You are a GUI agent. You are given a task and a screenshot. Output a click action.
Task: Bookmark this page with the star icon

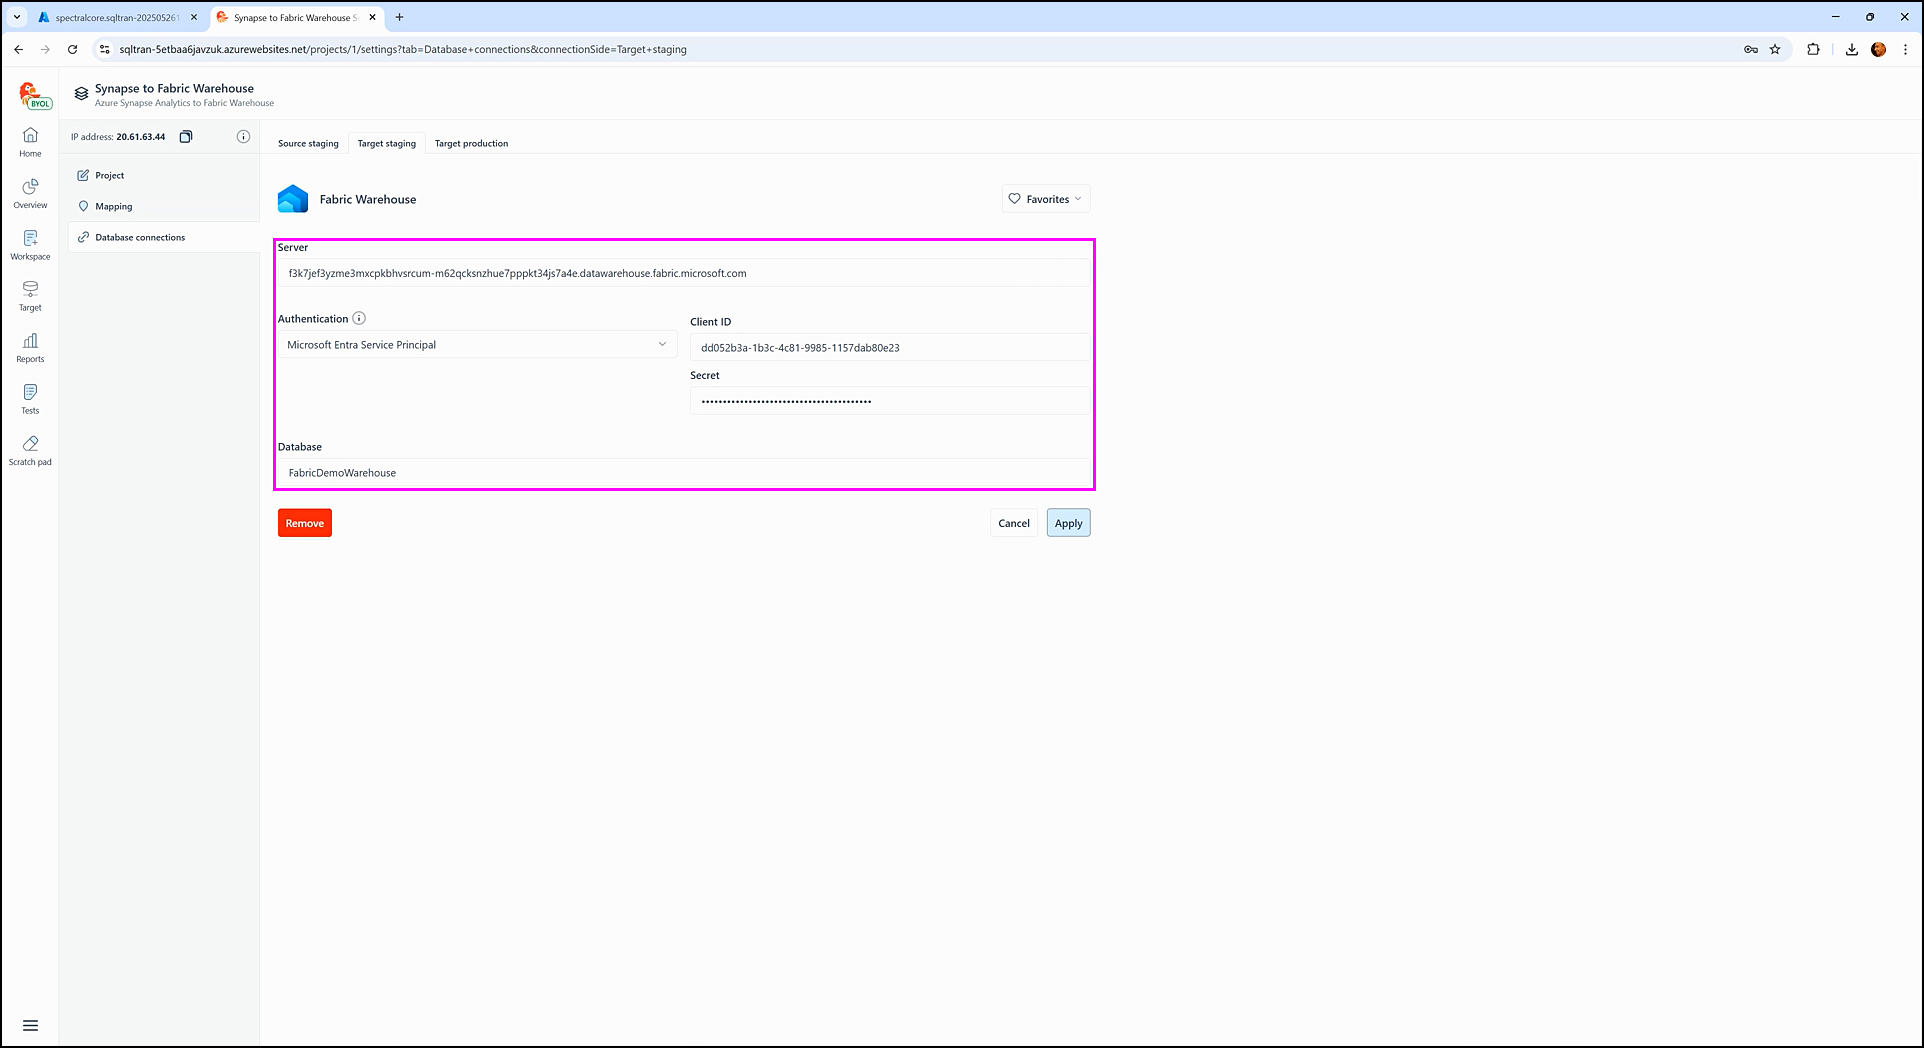pos(1775,49)
